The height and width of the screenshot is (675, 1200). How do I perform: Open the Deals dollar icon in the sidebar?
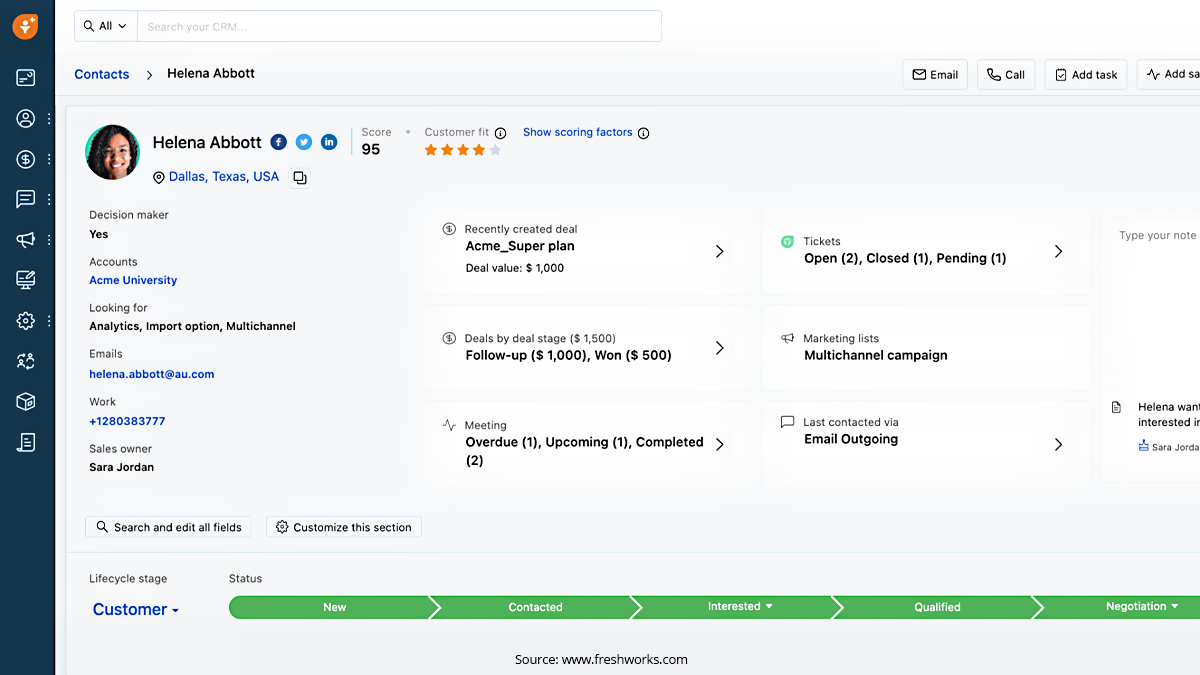(26, 159)
